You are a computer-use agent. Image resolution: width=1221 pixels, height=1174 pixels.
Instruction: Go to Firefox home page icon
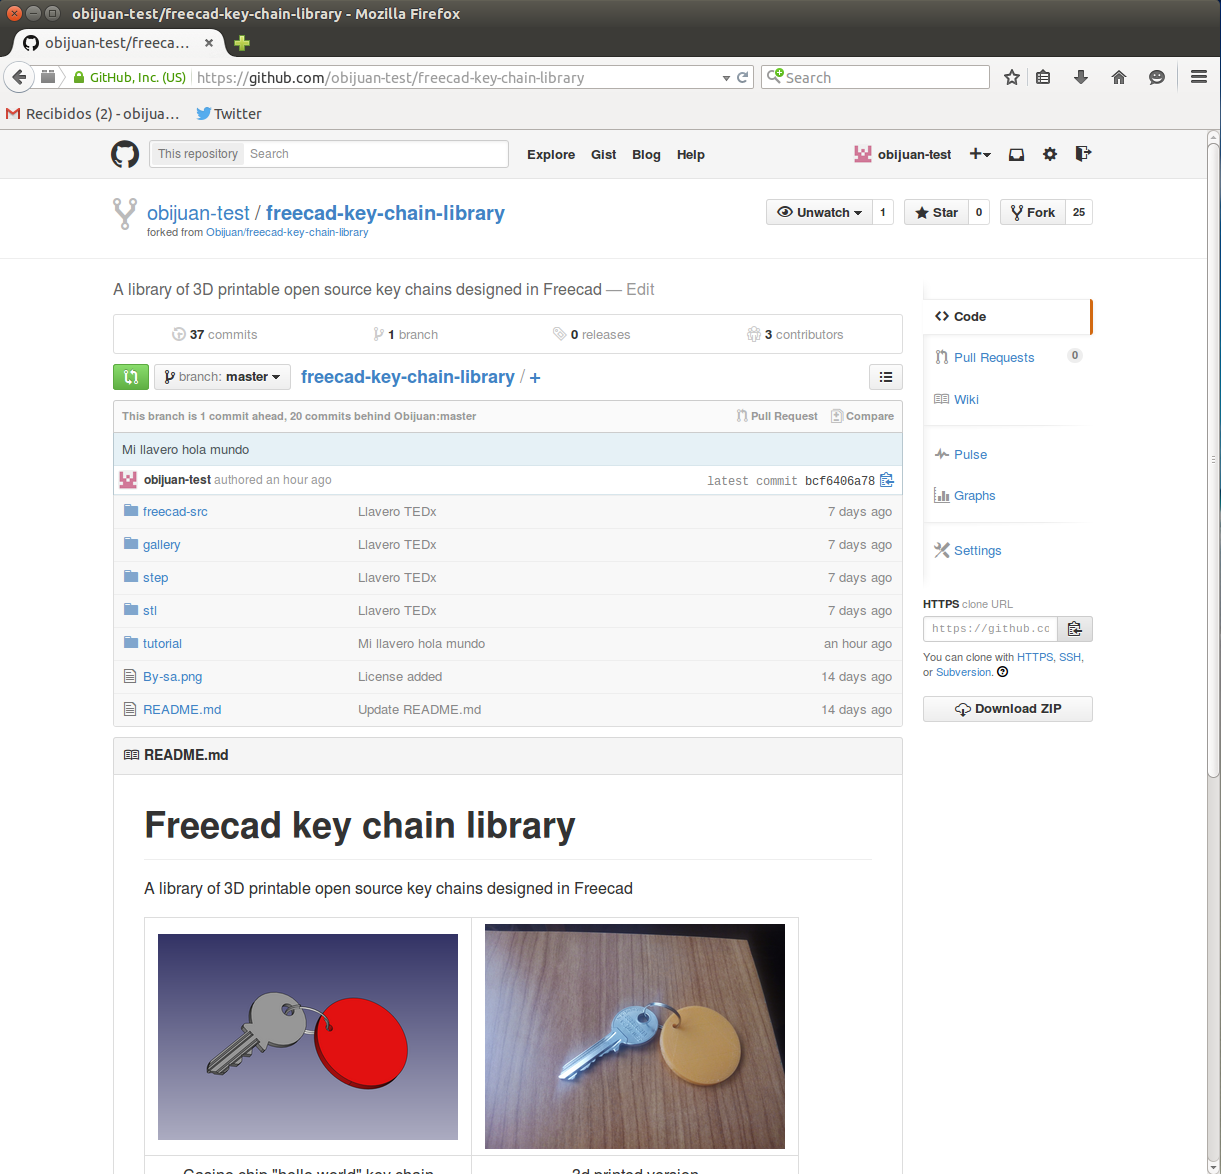(x=1119, y=77)
